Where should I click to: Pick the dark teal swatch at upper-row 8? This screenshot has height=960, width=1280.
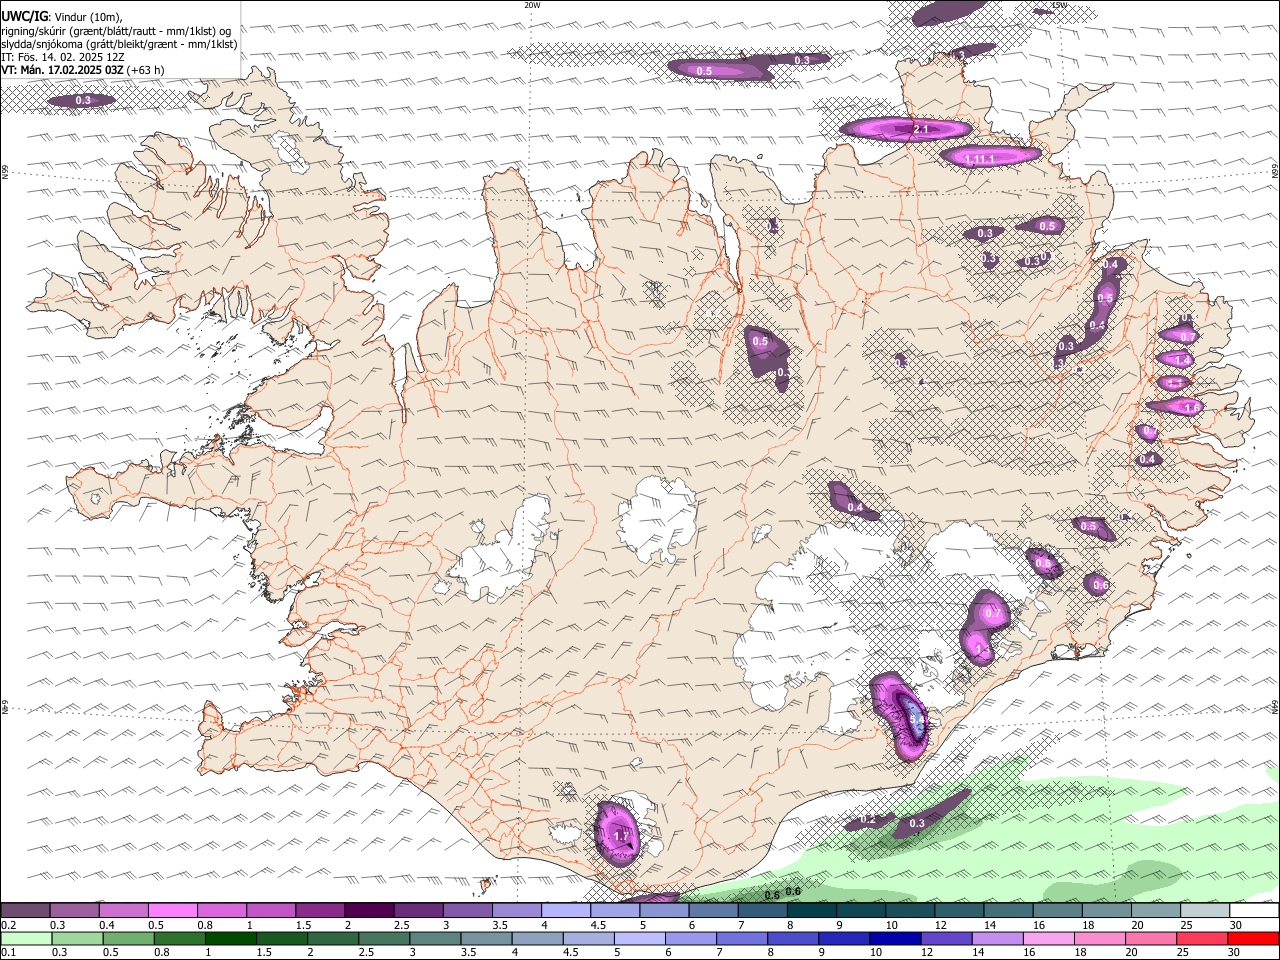click(811, 910)
